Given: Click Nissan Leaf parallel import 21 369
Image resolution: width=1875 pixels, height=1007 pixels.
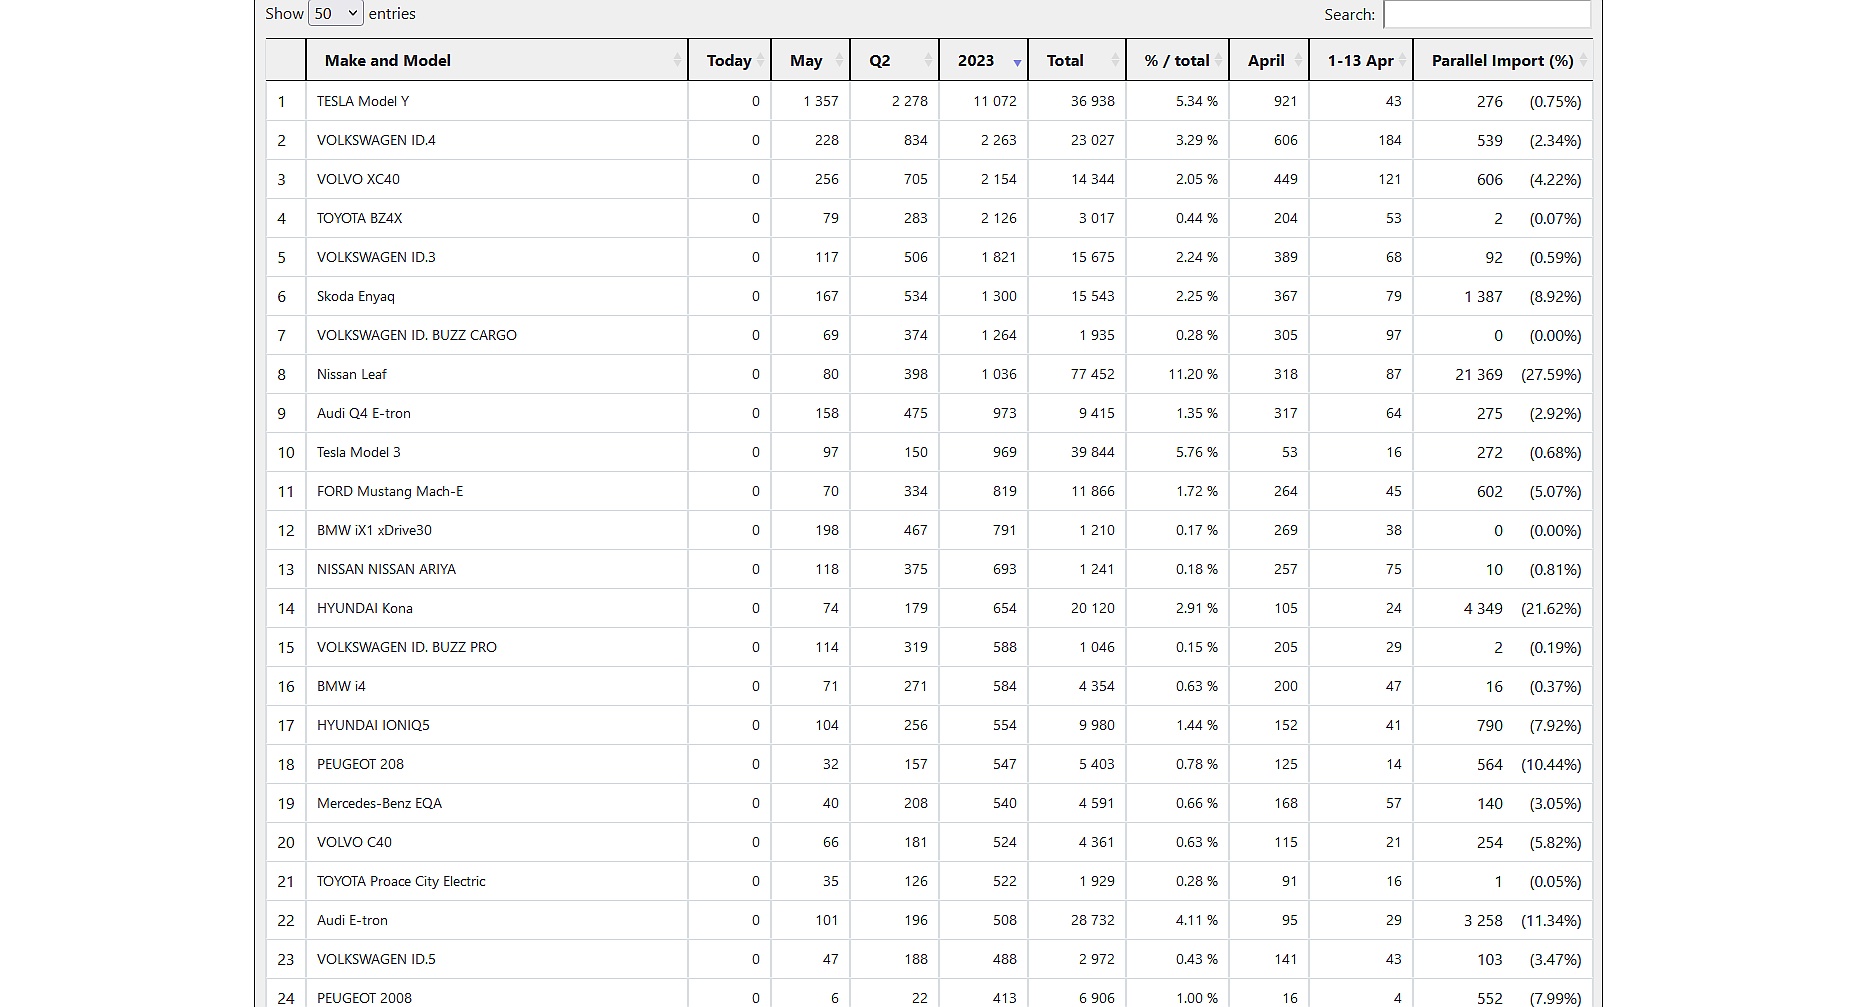Looking at the screenshot, I should (1479, 374).
